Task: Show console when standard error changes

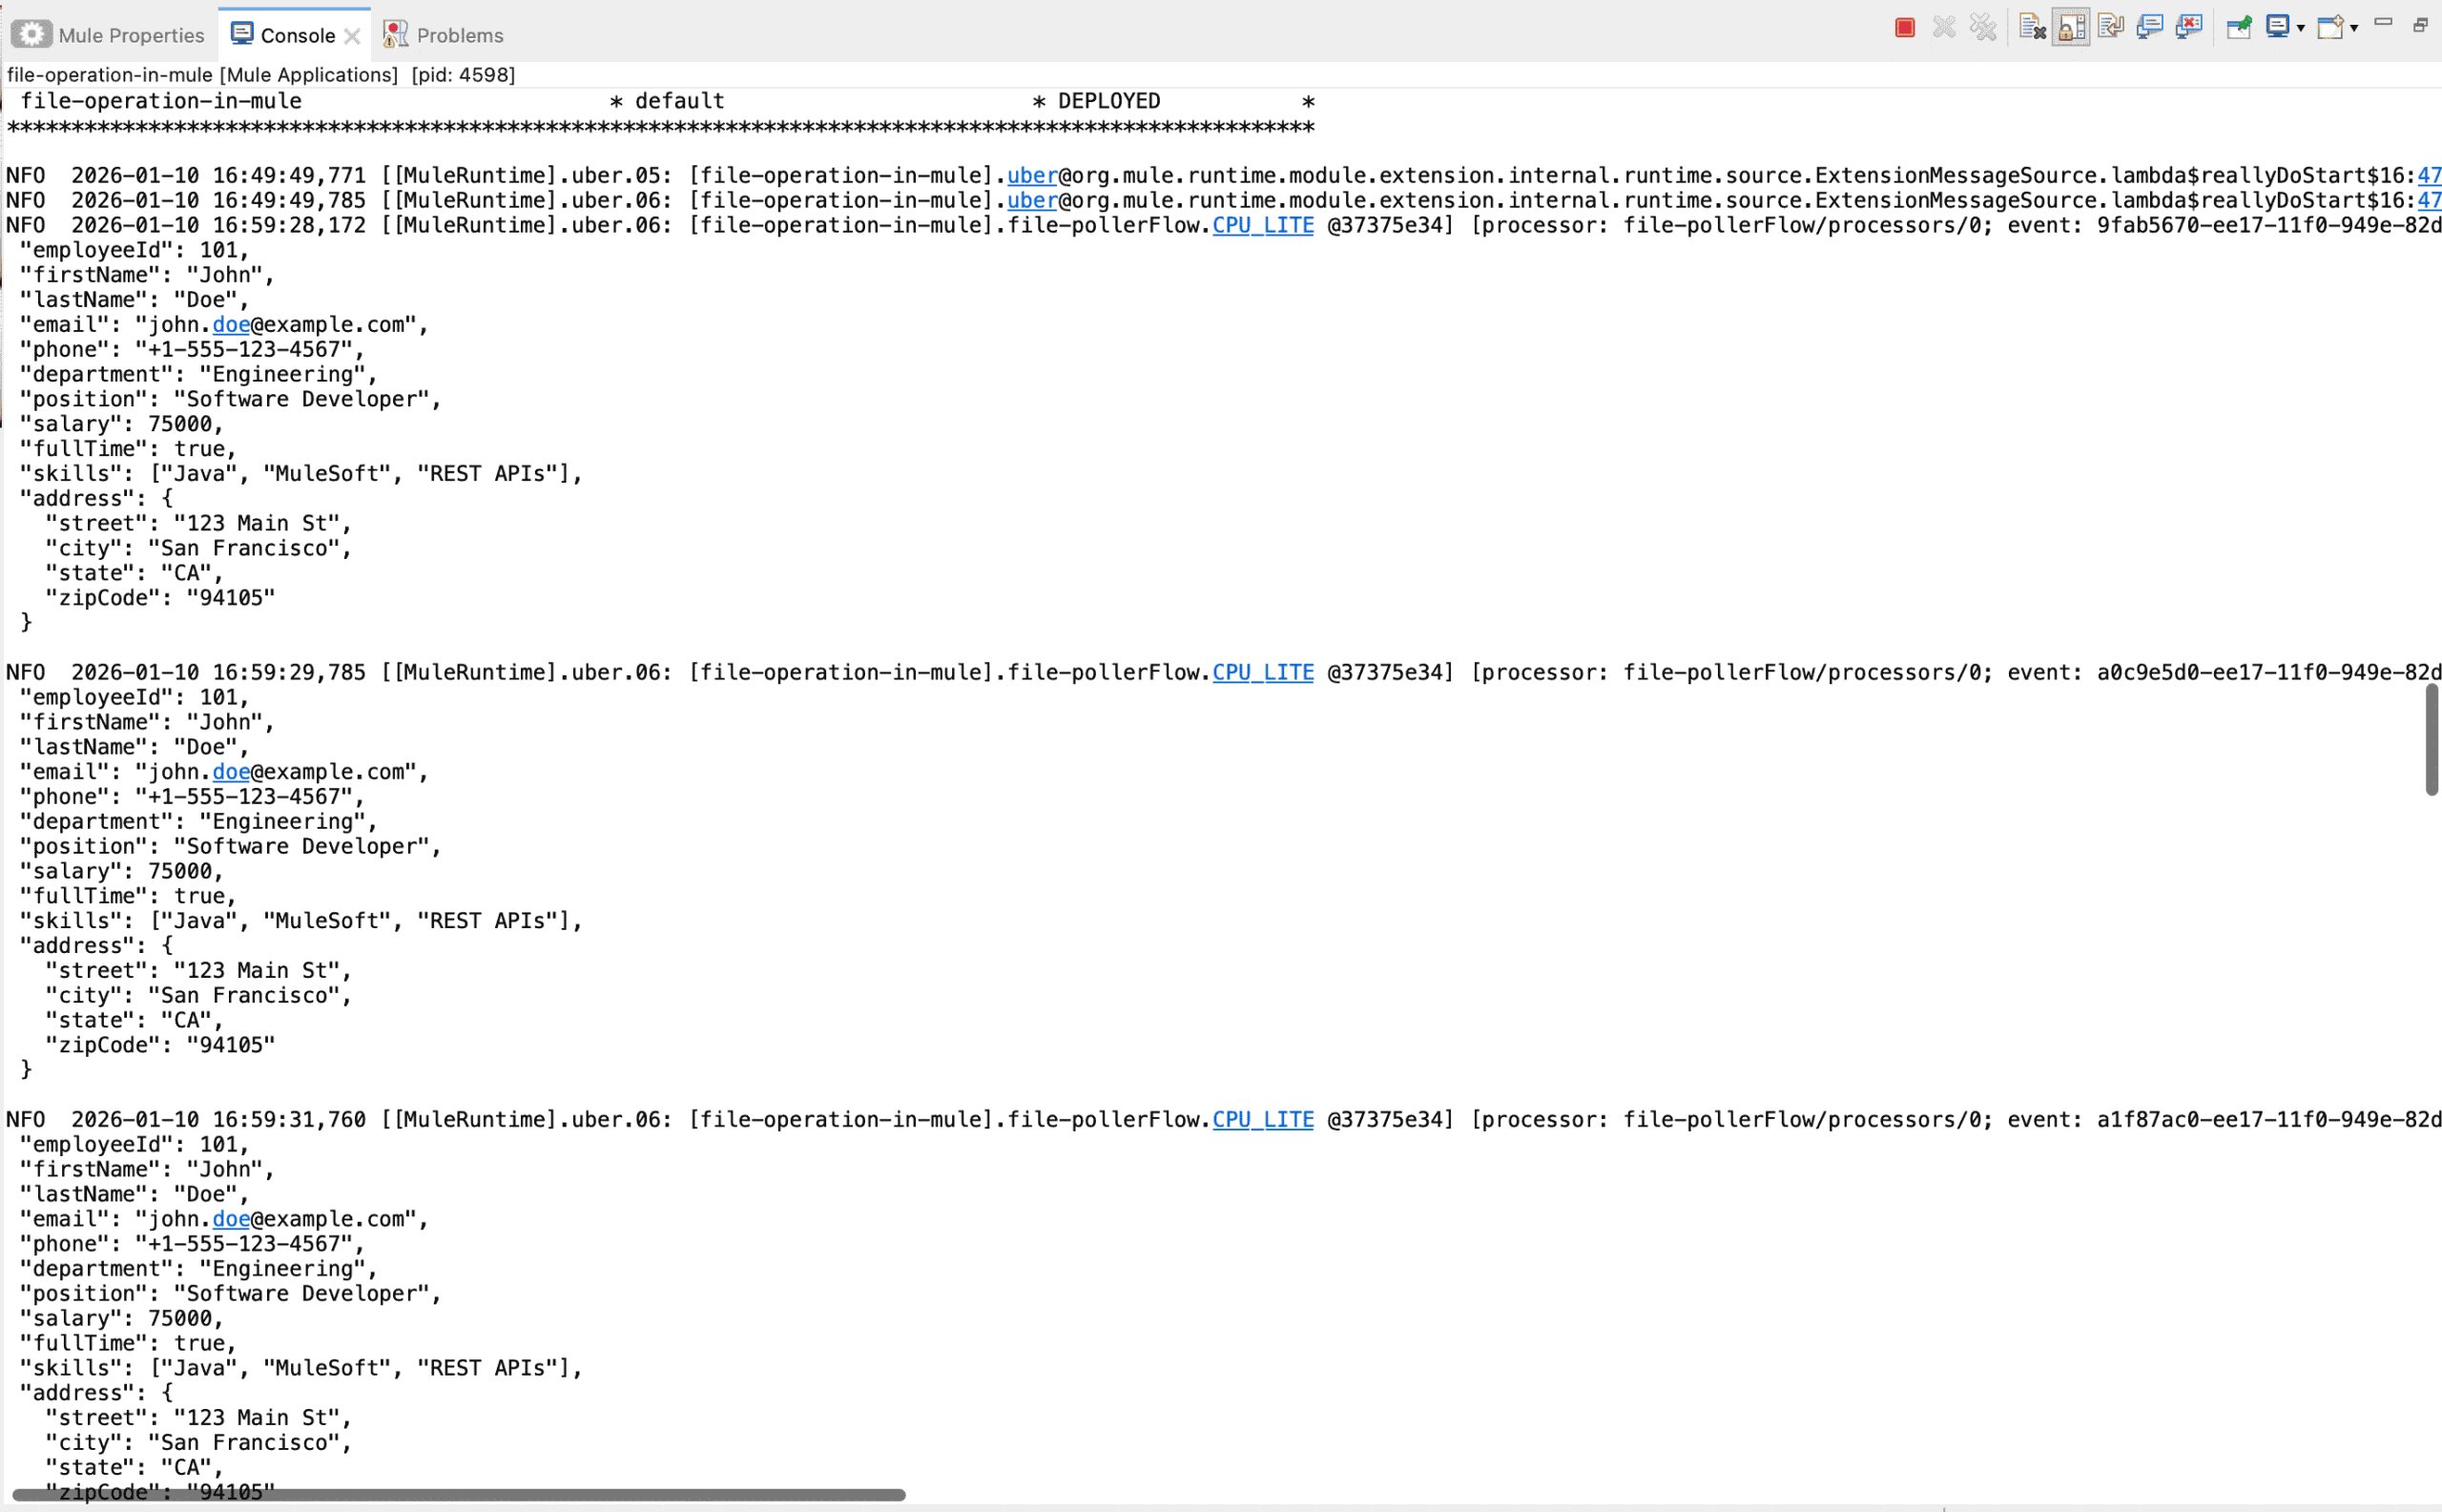Action: 2188,28
